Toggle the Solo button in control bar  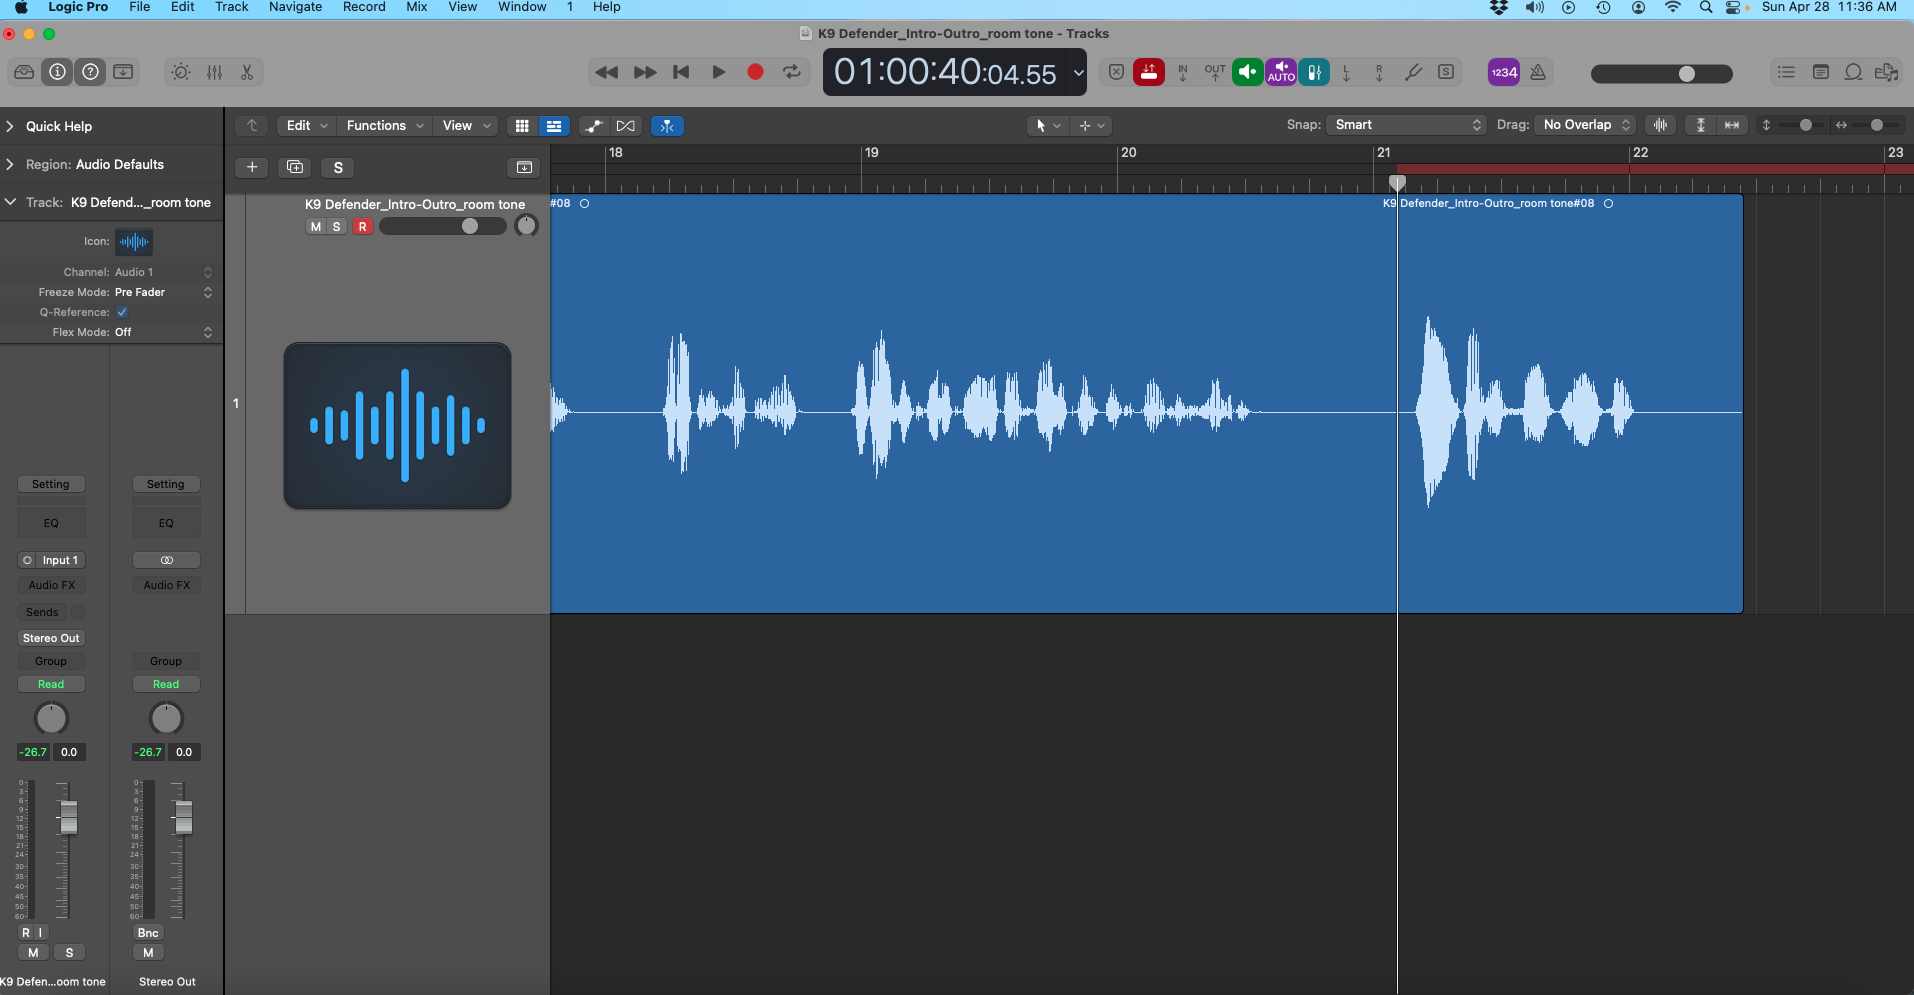(x=1446, y=72)
